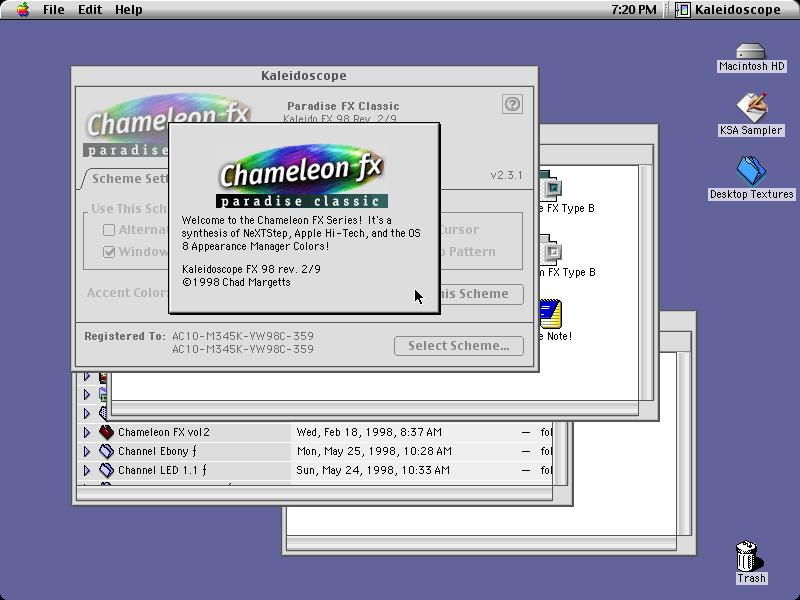Click the v2.3.1 version text

(506, 176)
